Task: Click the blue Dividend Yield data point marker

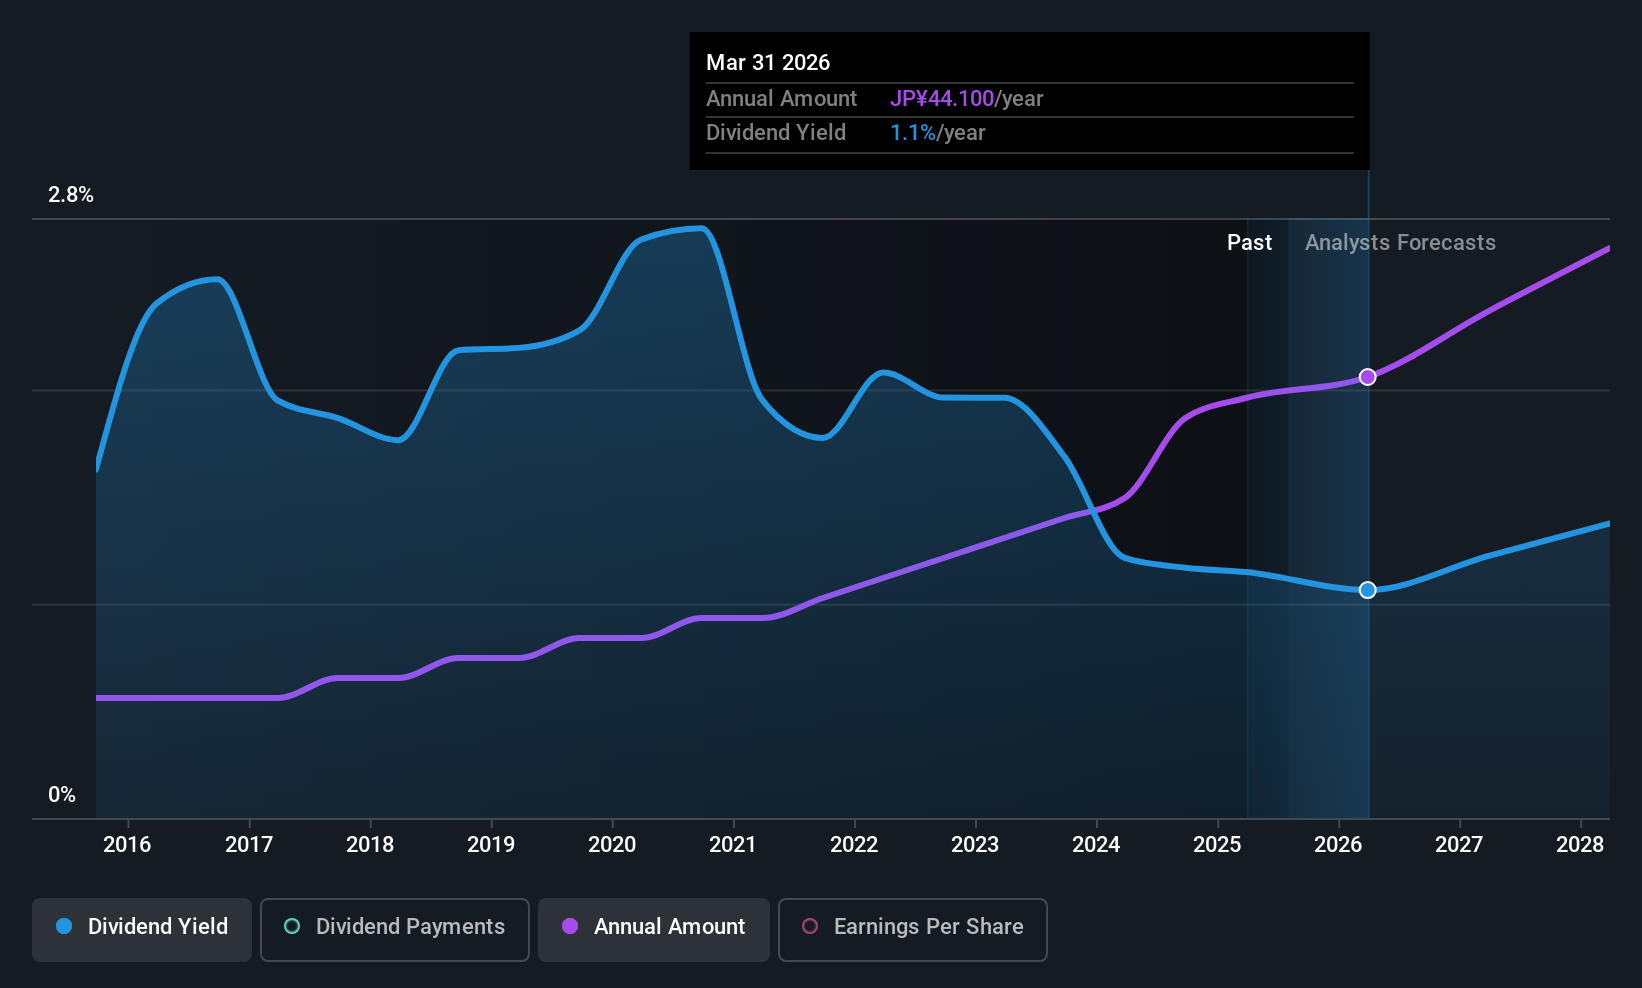Action: (x=1368, y=590)
